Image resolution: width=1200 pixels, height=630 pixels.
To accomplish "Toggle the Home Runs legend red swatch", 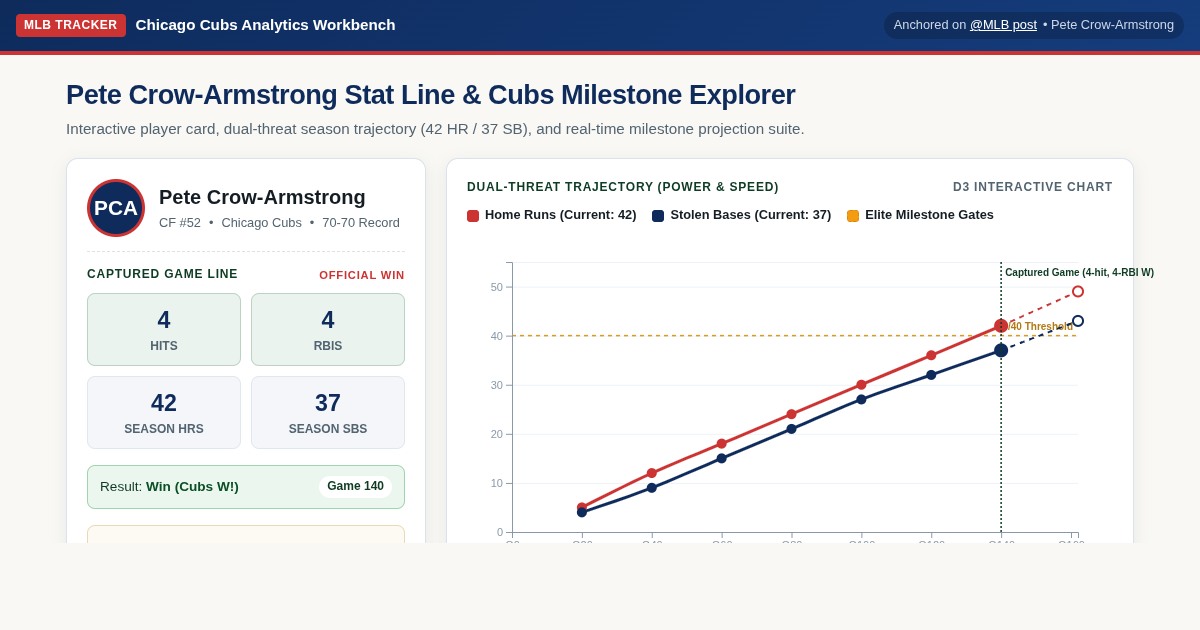I will coord(473,216).
